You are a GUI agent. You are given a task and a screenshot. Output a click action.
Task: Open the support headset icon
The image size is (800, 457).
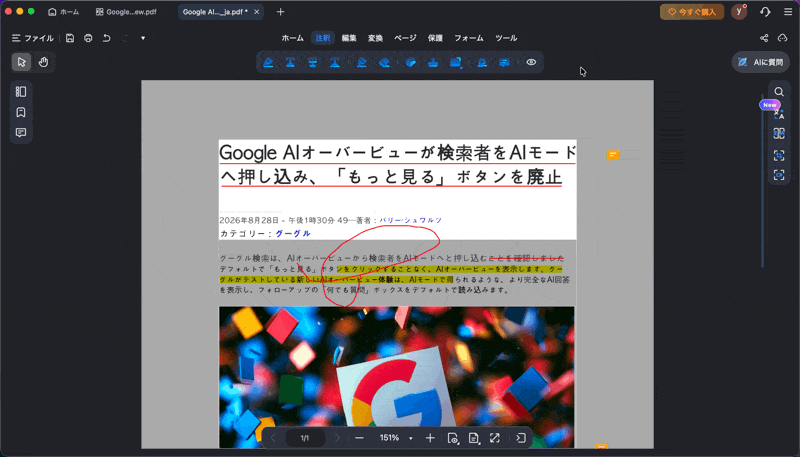tap(765, 12)
